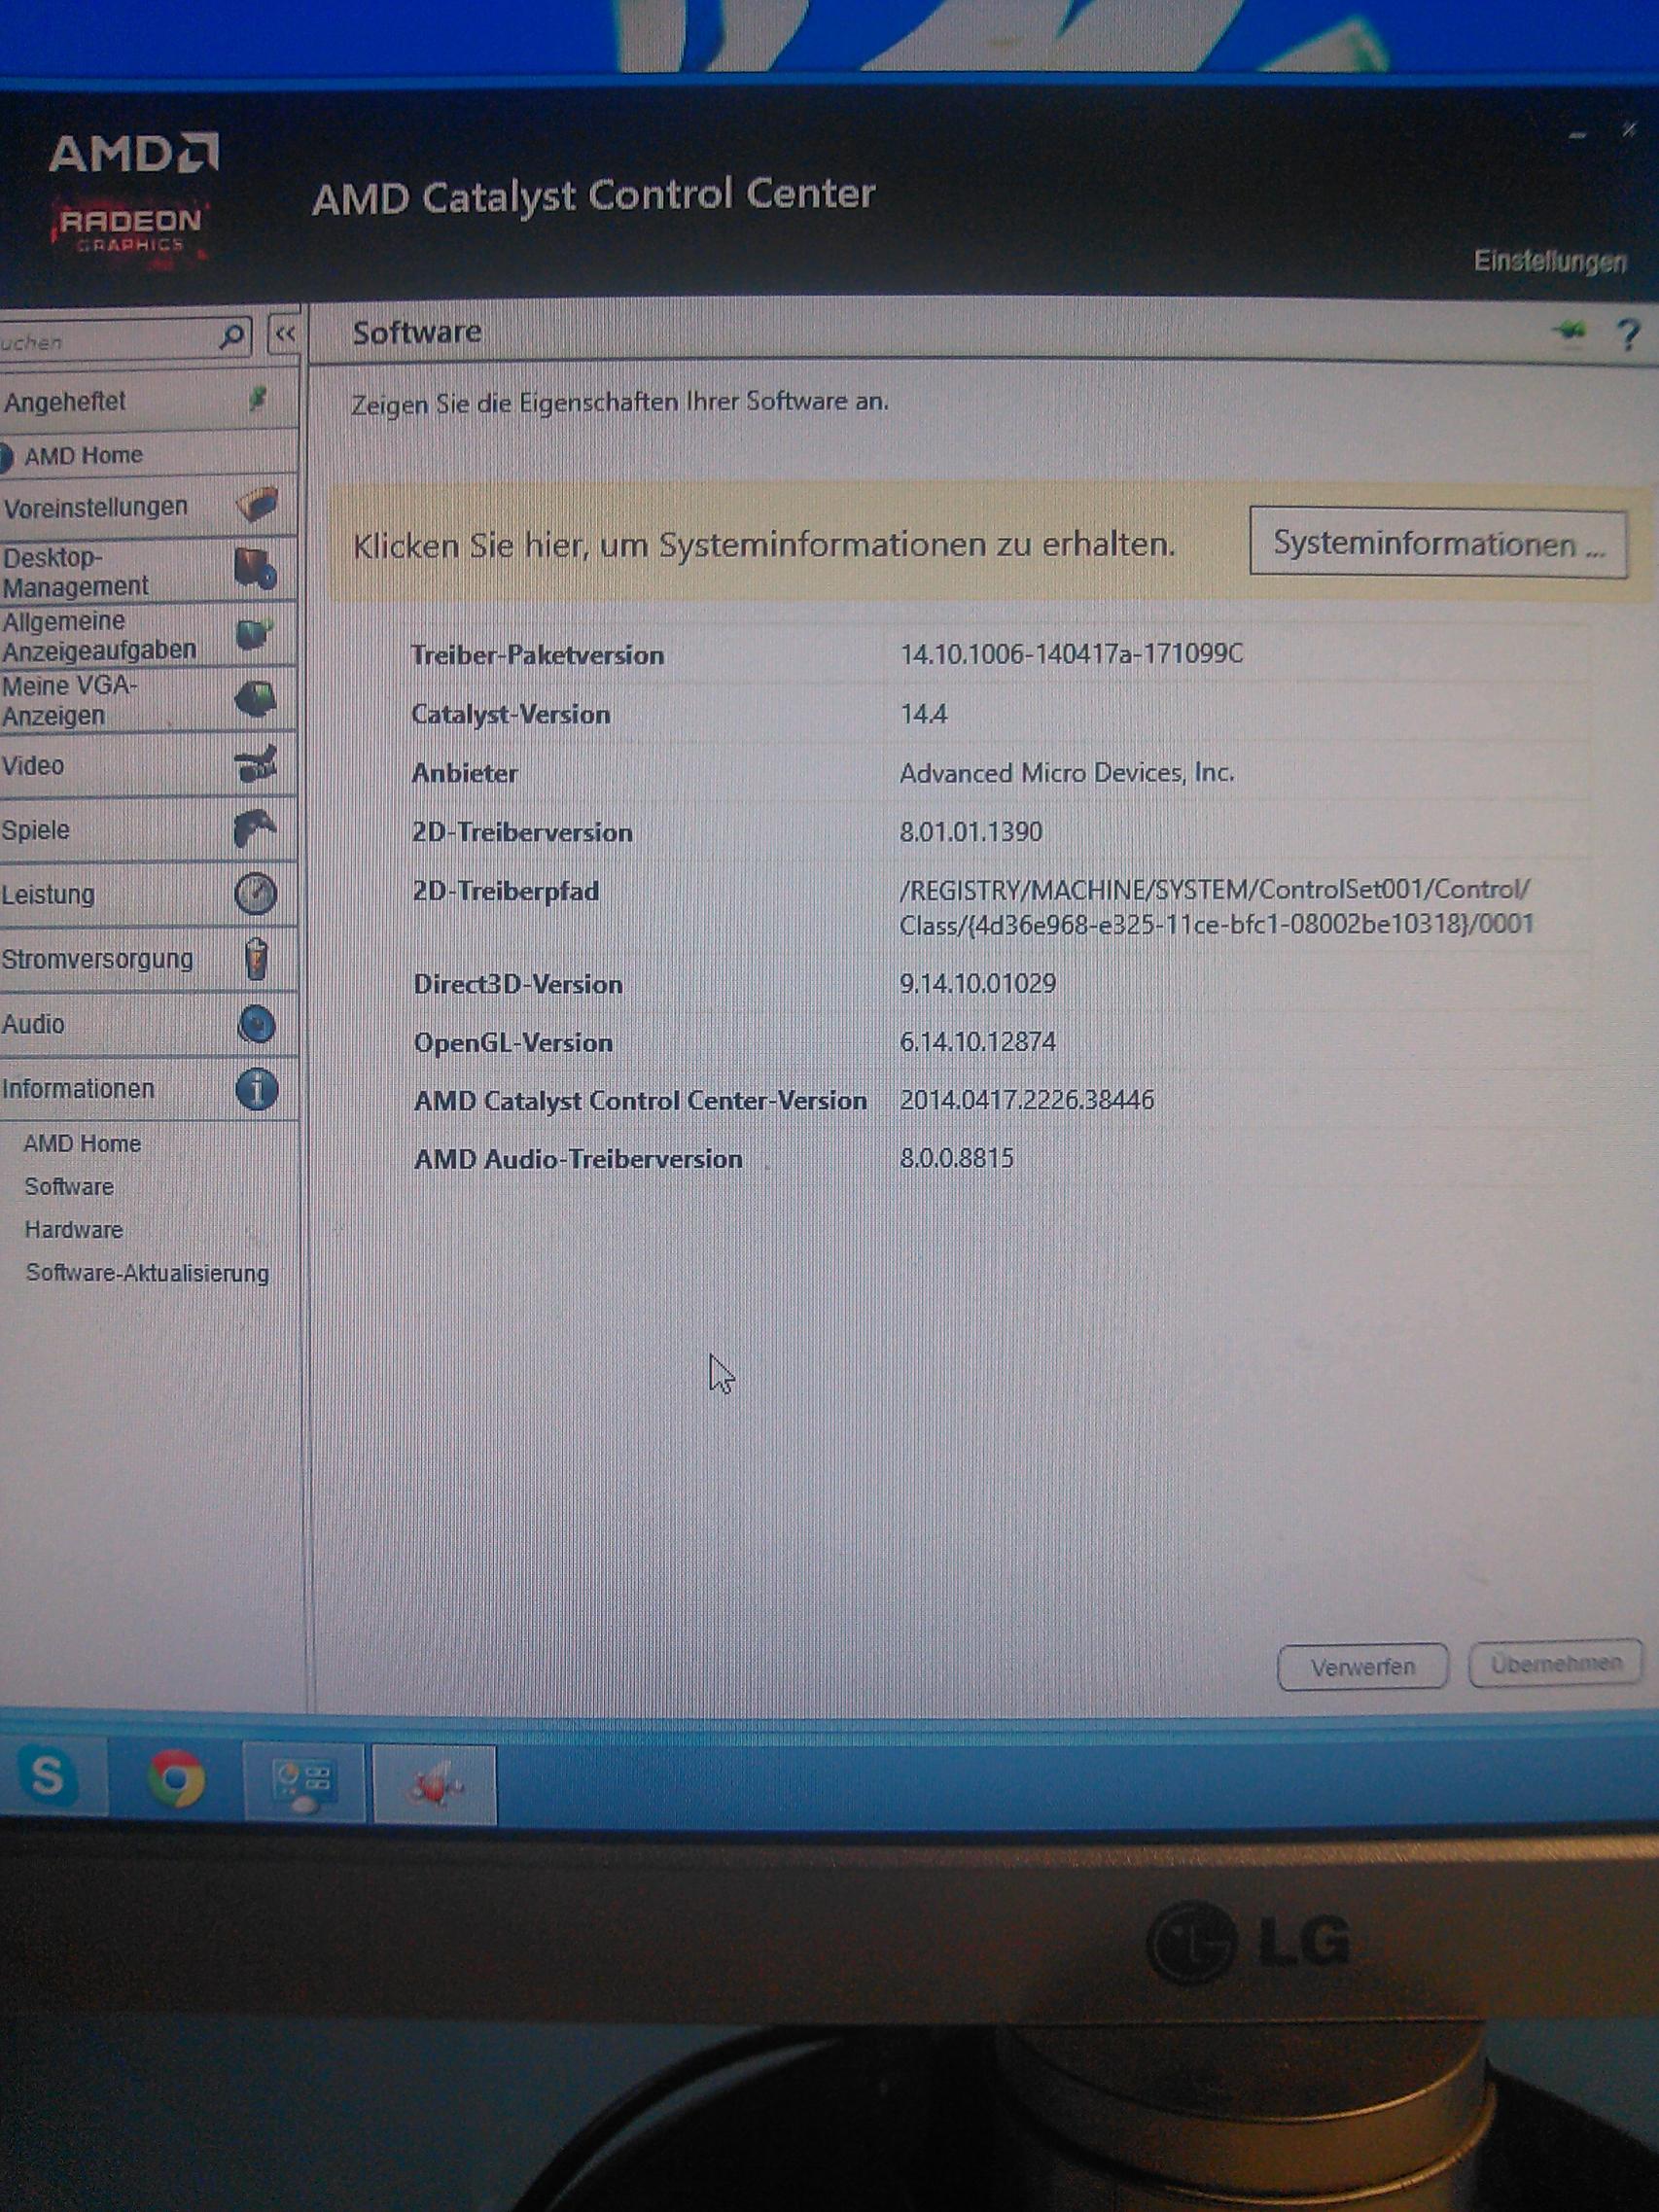Click the green pin-page icon in the header

coord(1571,331)
